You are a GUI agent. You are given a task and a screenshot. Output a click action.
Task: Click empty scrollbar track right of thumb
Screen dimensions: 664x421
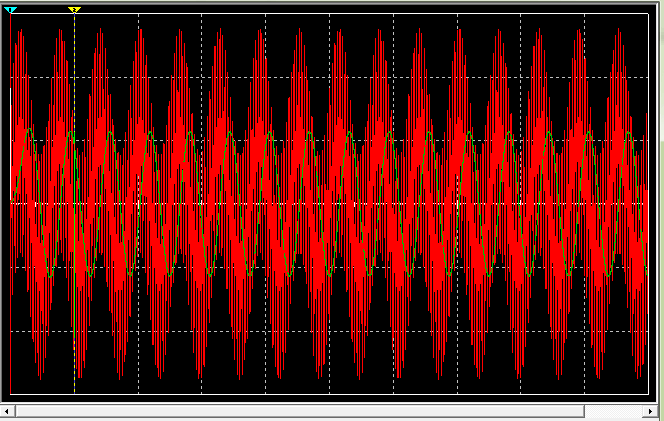[616, 411]
